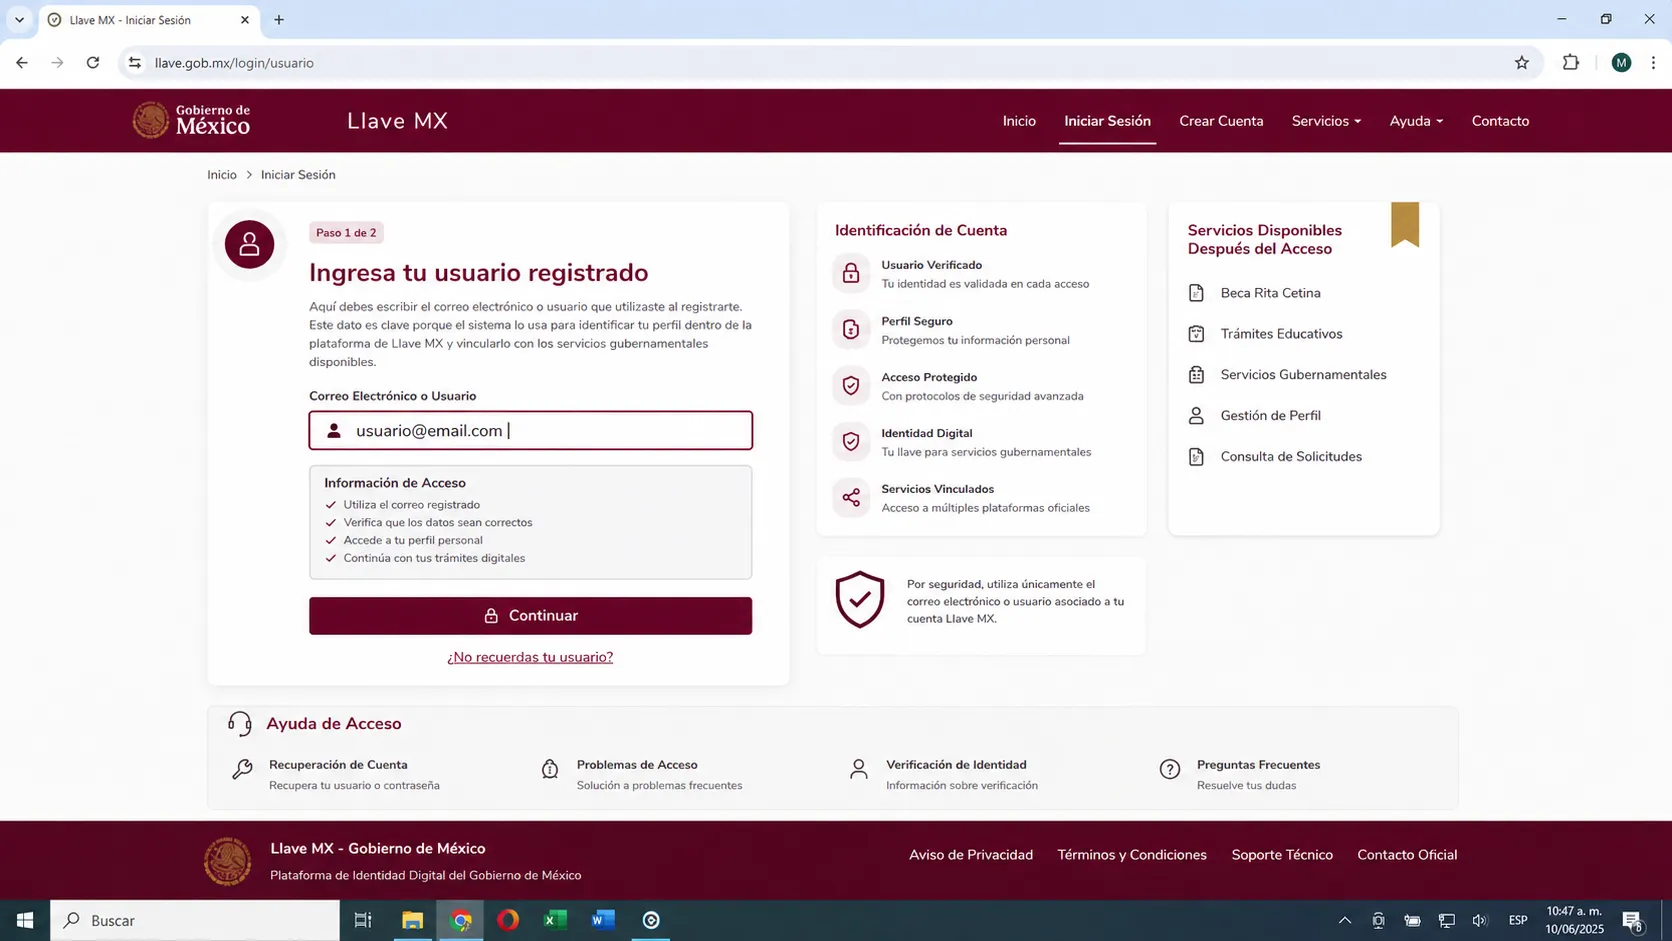
Task: Click the file icon next to Consulta de Solicitudes
Action: point(1196,457)
